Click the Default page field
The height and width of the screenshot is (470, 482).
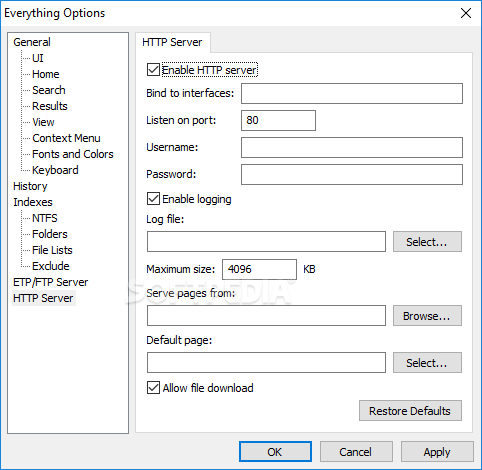coord(266,363)
